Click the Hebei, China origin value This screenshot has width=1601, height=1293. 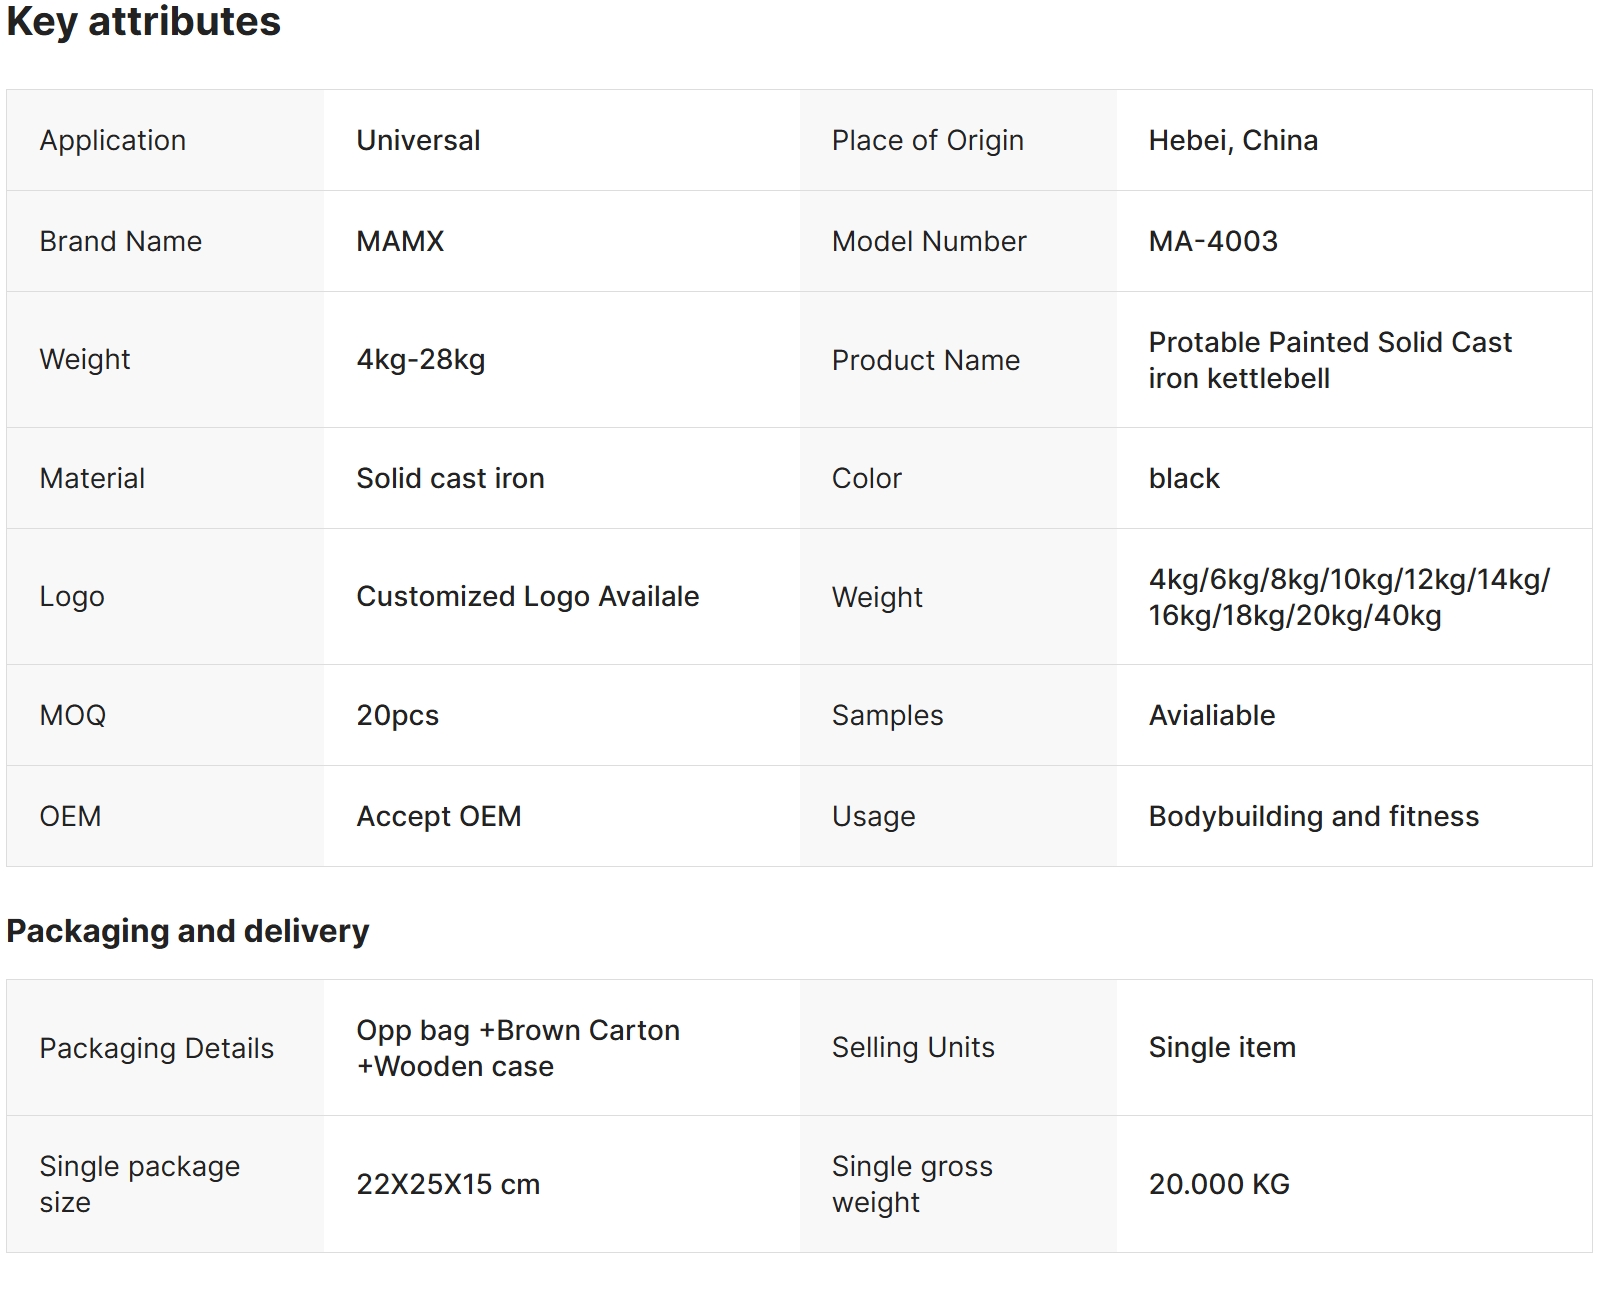point(1232,140)
